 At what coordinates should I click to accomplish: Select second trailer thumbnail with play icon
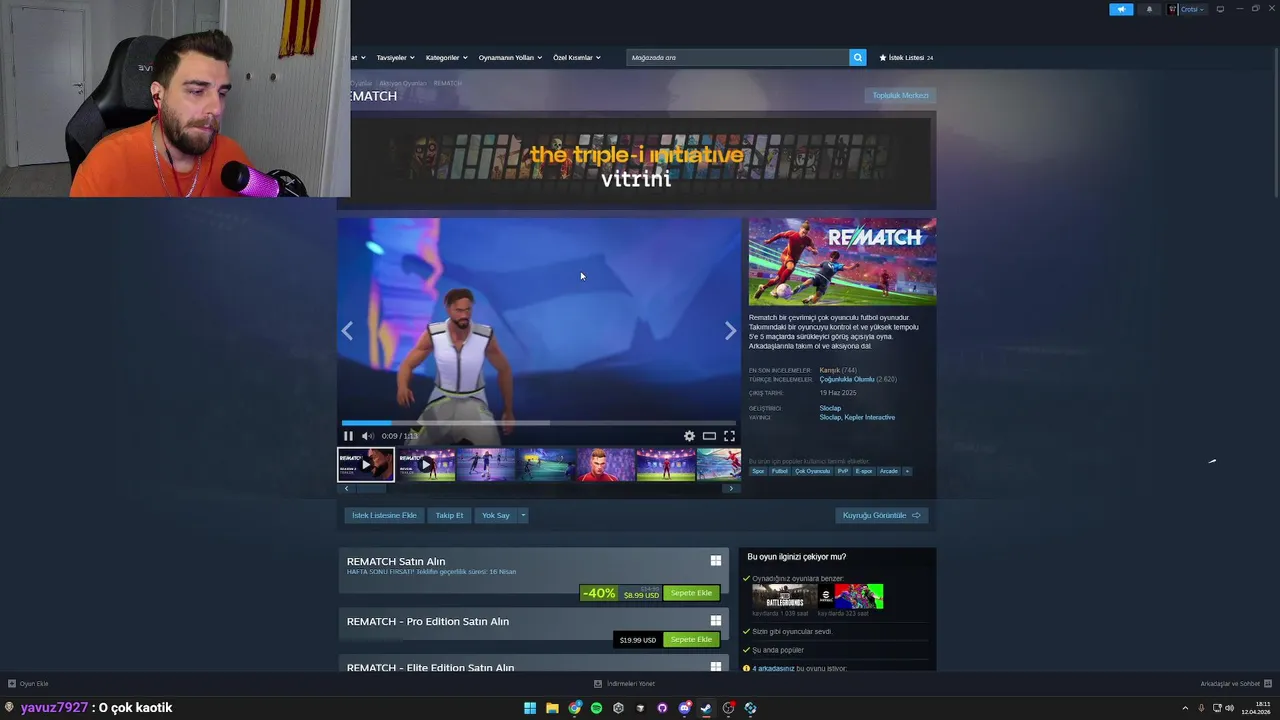426,464
